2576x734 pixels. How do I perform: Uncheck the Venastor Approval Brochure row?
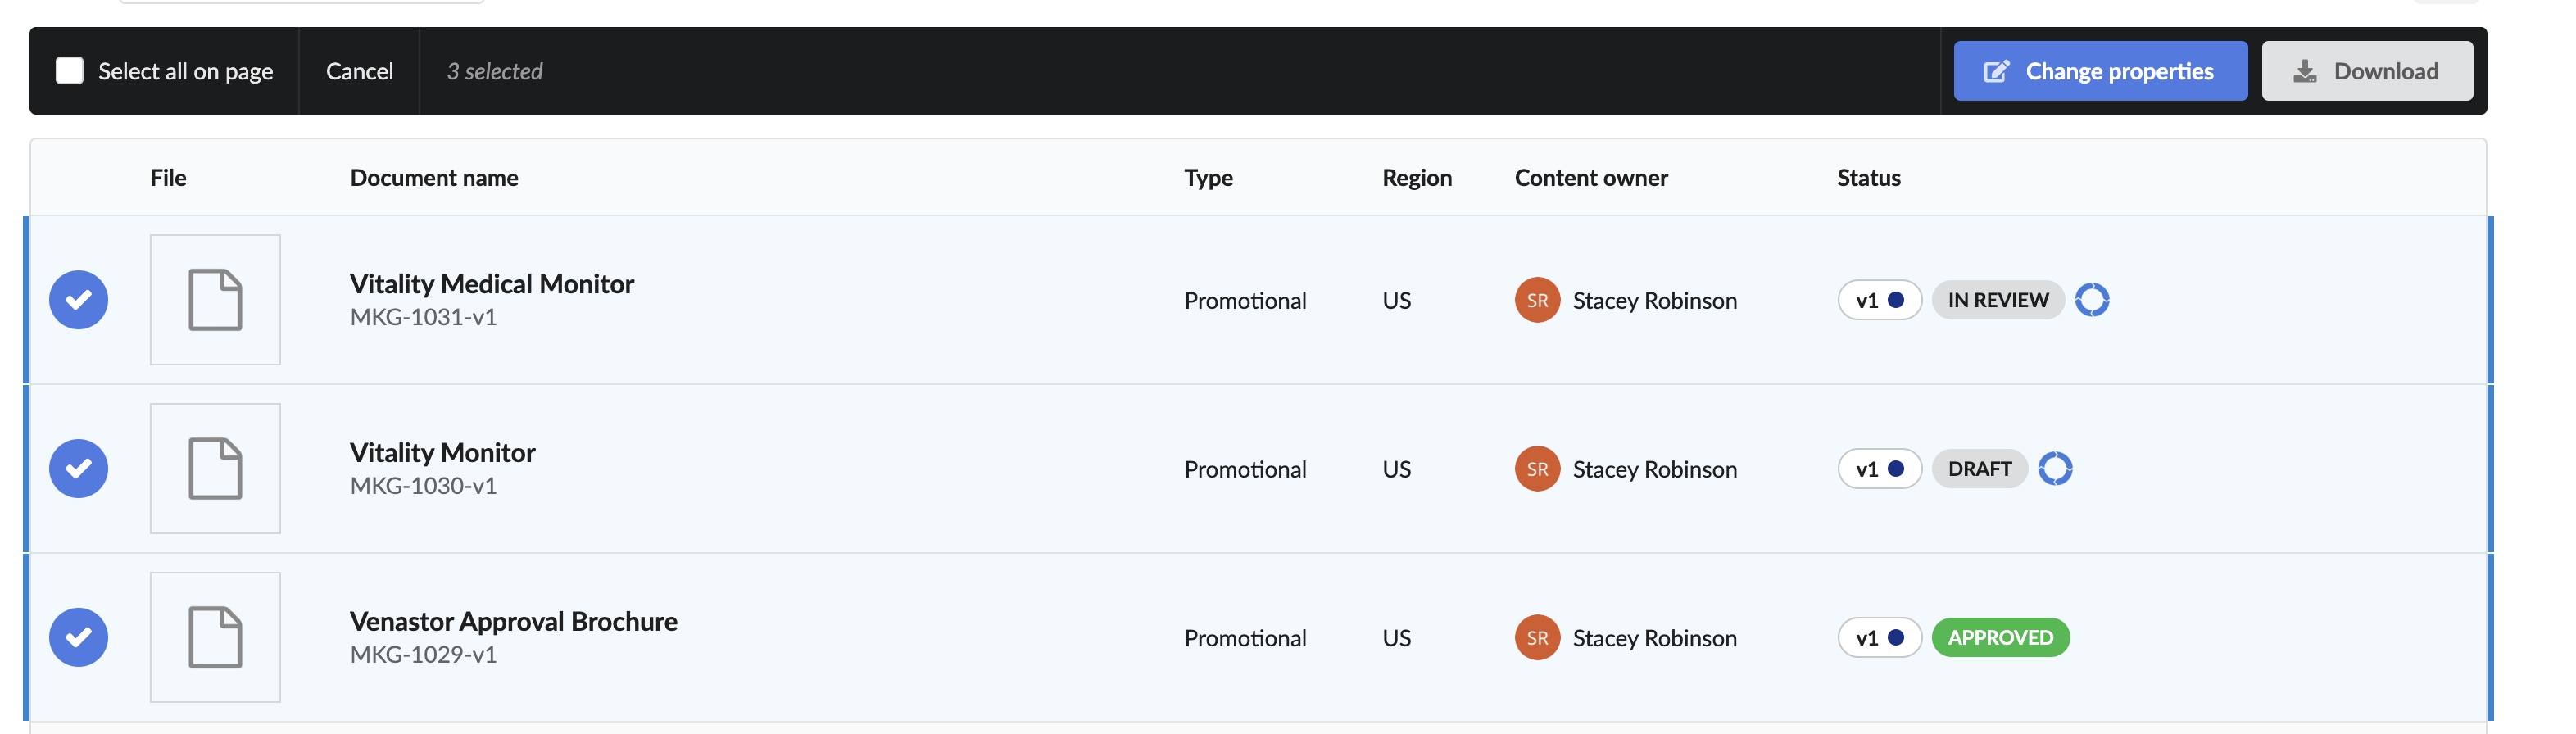tap(79, 638)
